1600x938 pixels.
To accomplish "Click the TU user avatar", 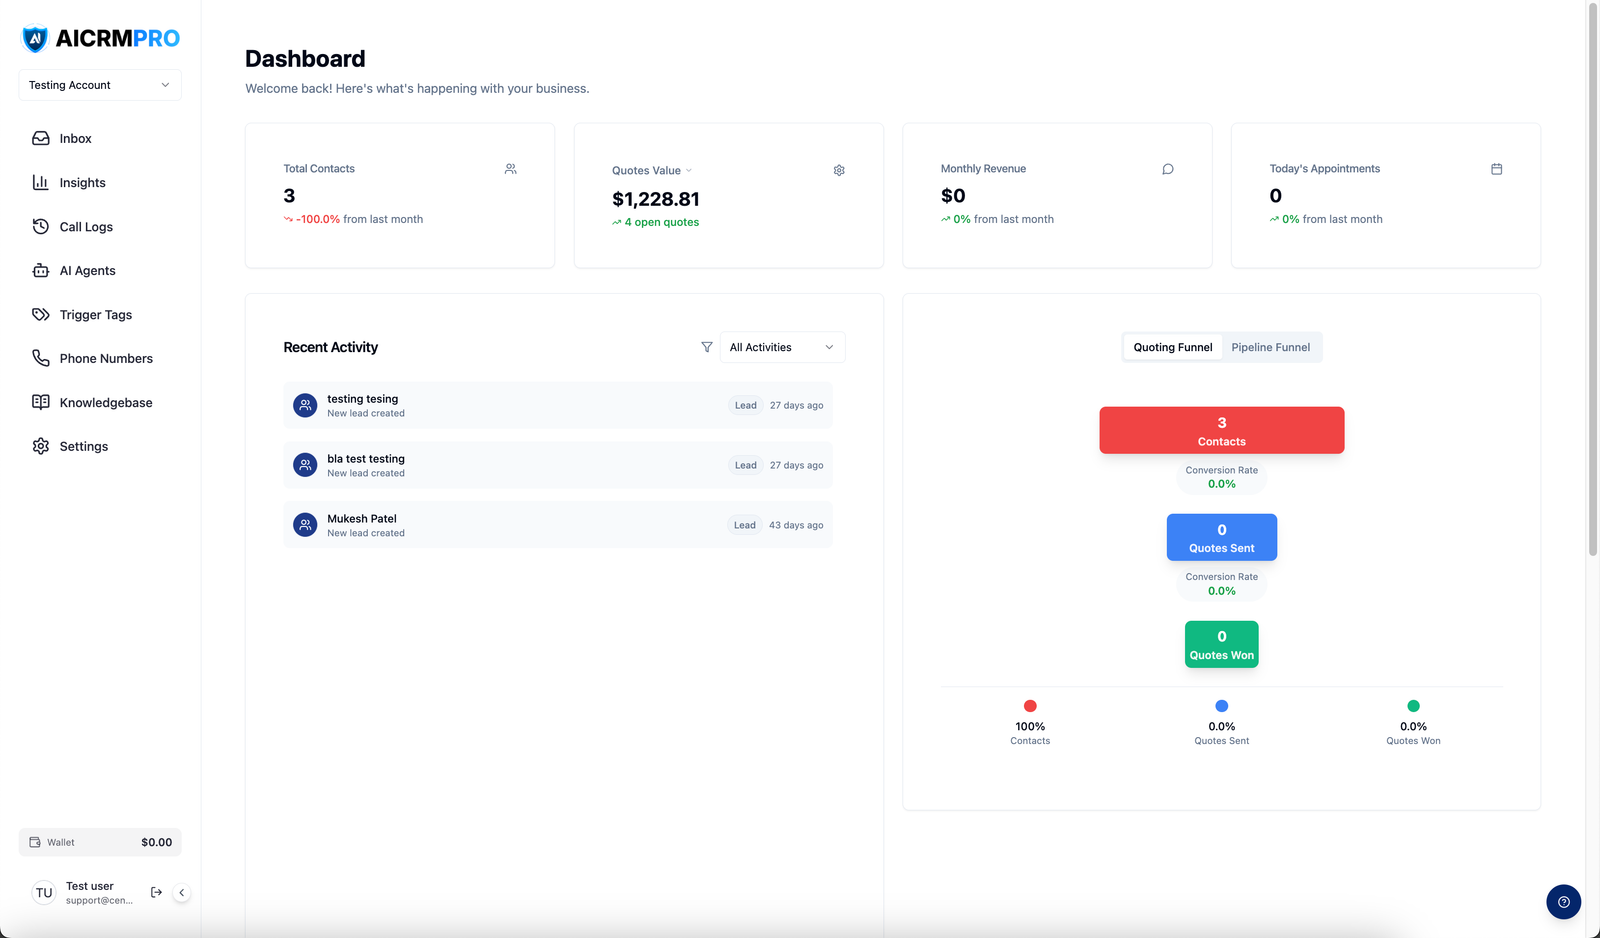I will pyautogui.click(x=44, y=893).
